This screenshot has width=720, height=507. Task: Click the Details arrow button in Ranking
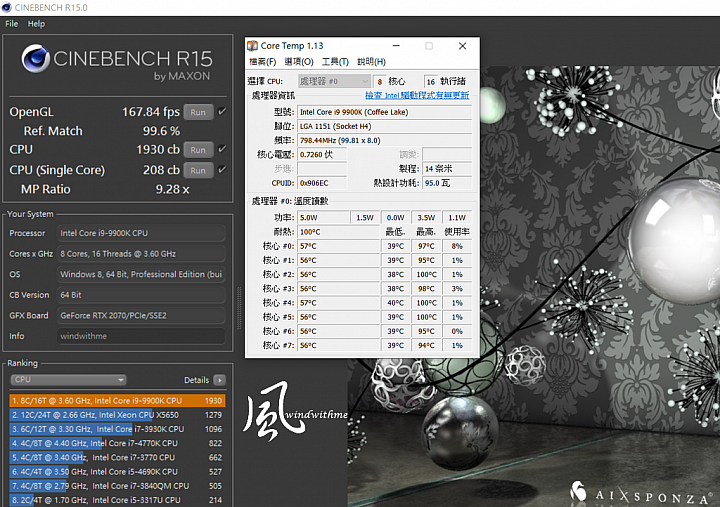(x=219, y=380)
